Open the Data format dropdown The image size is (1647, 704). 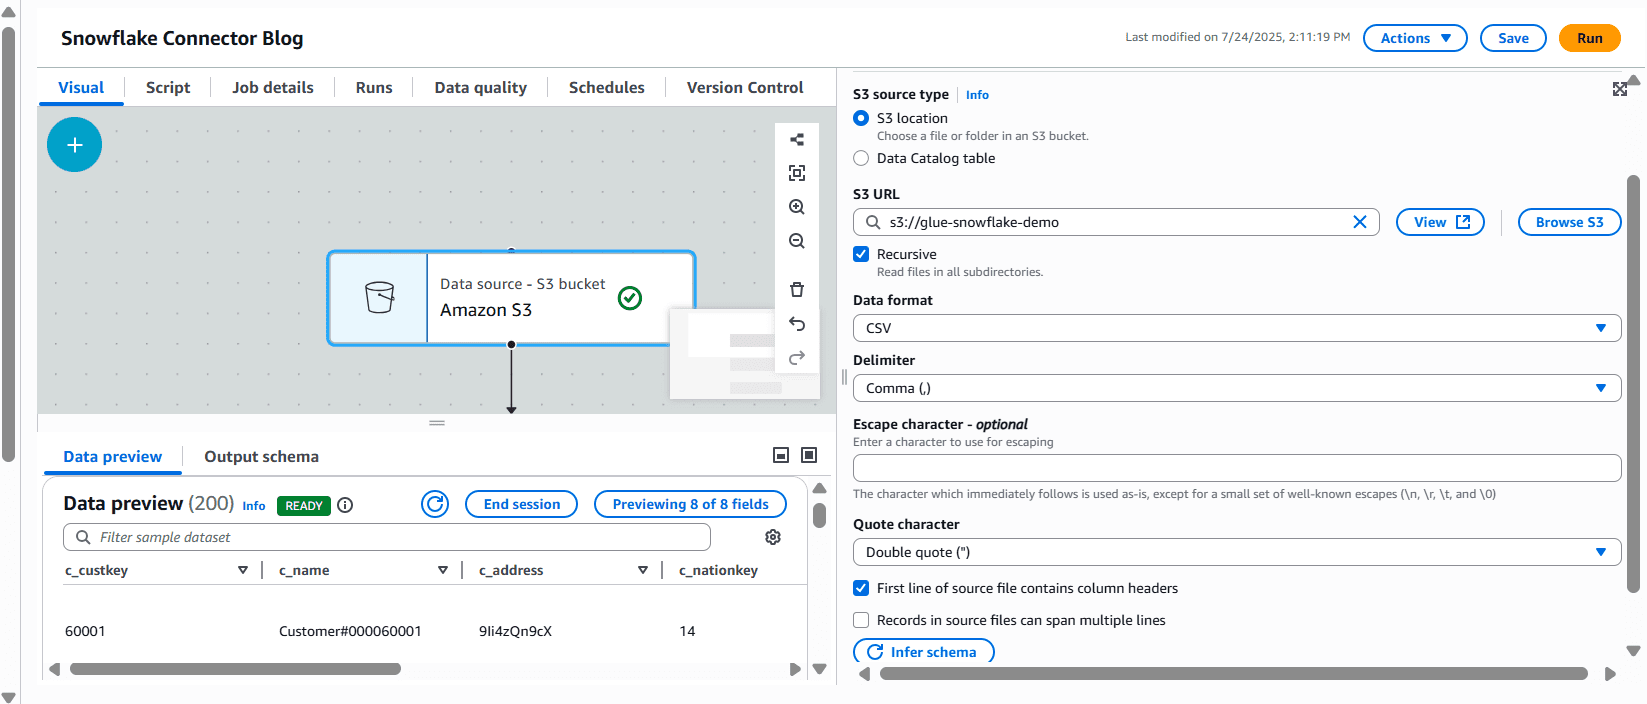1236,328
